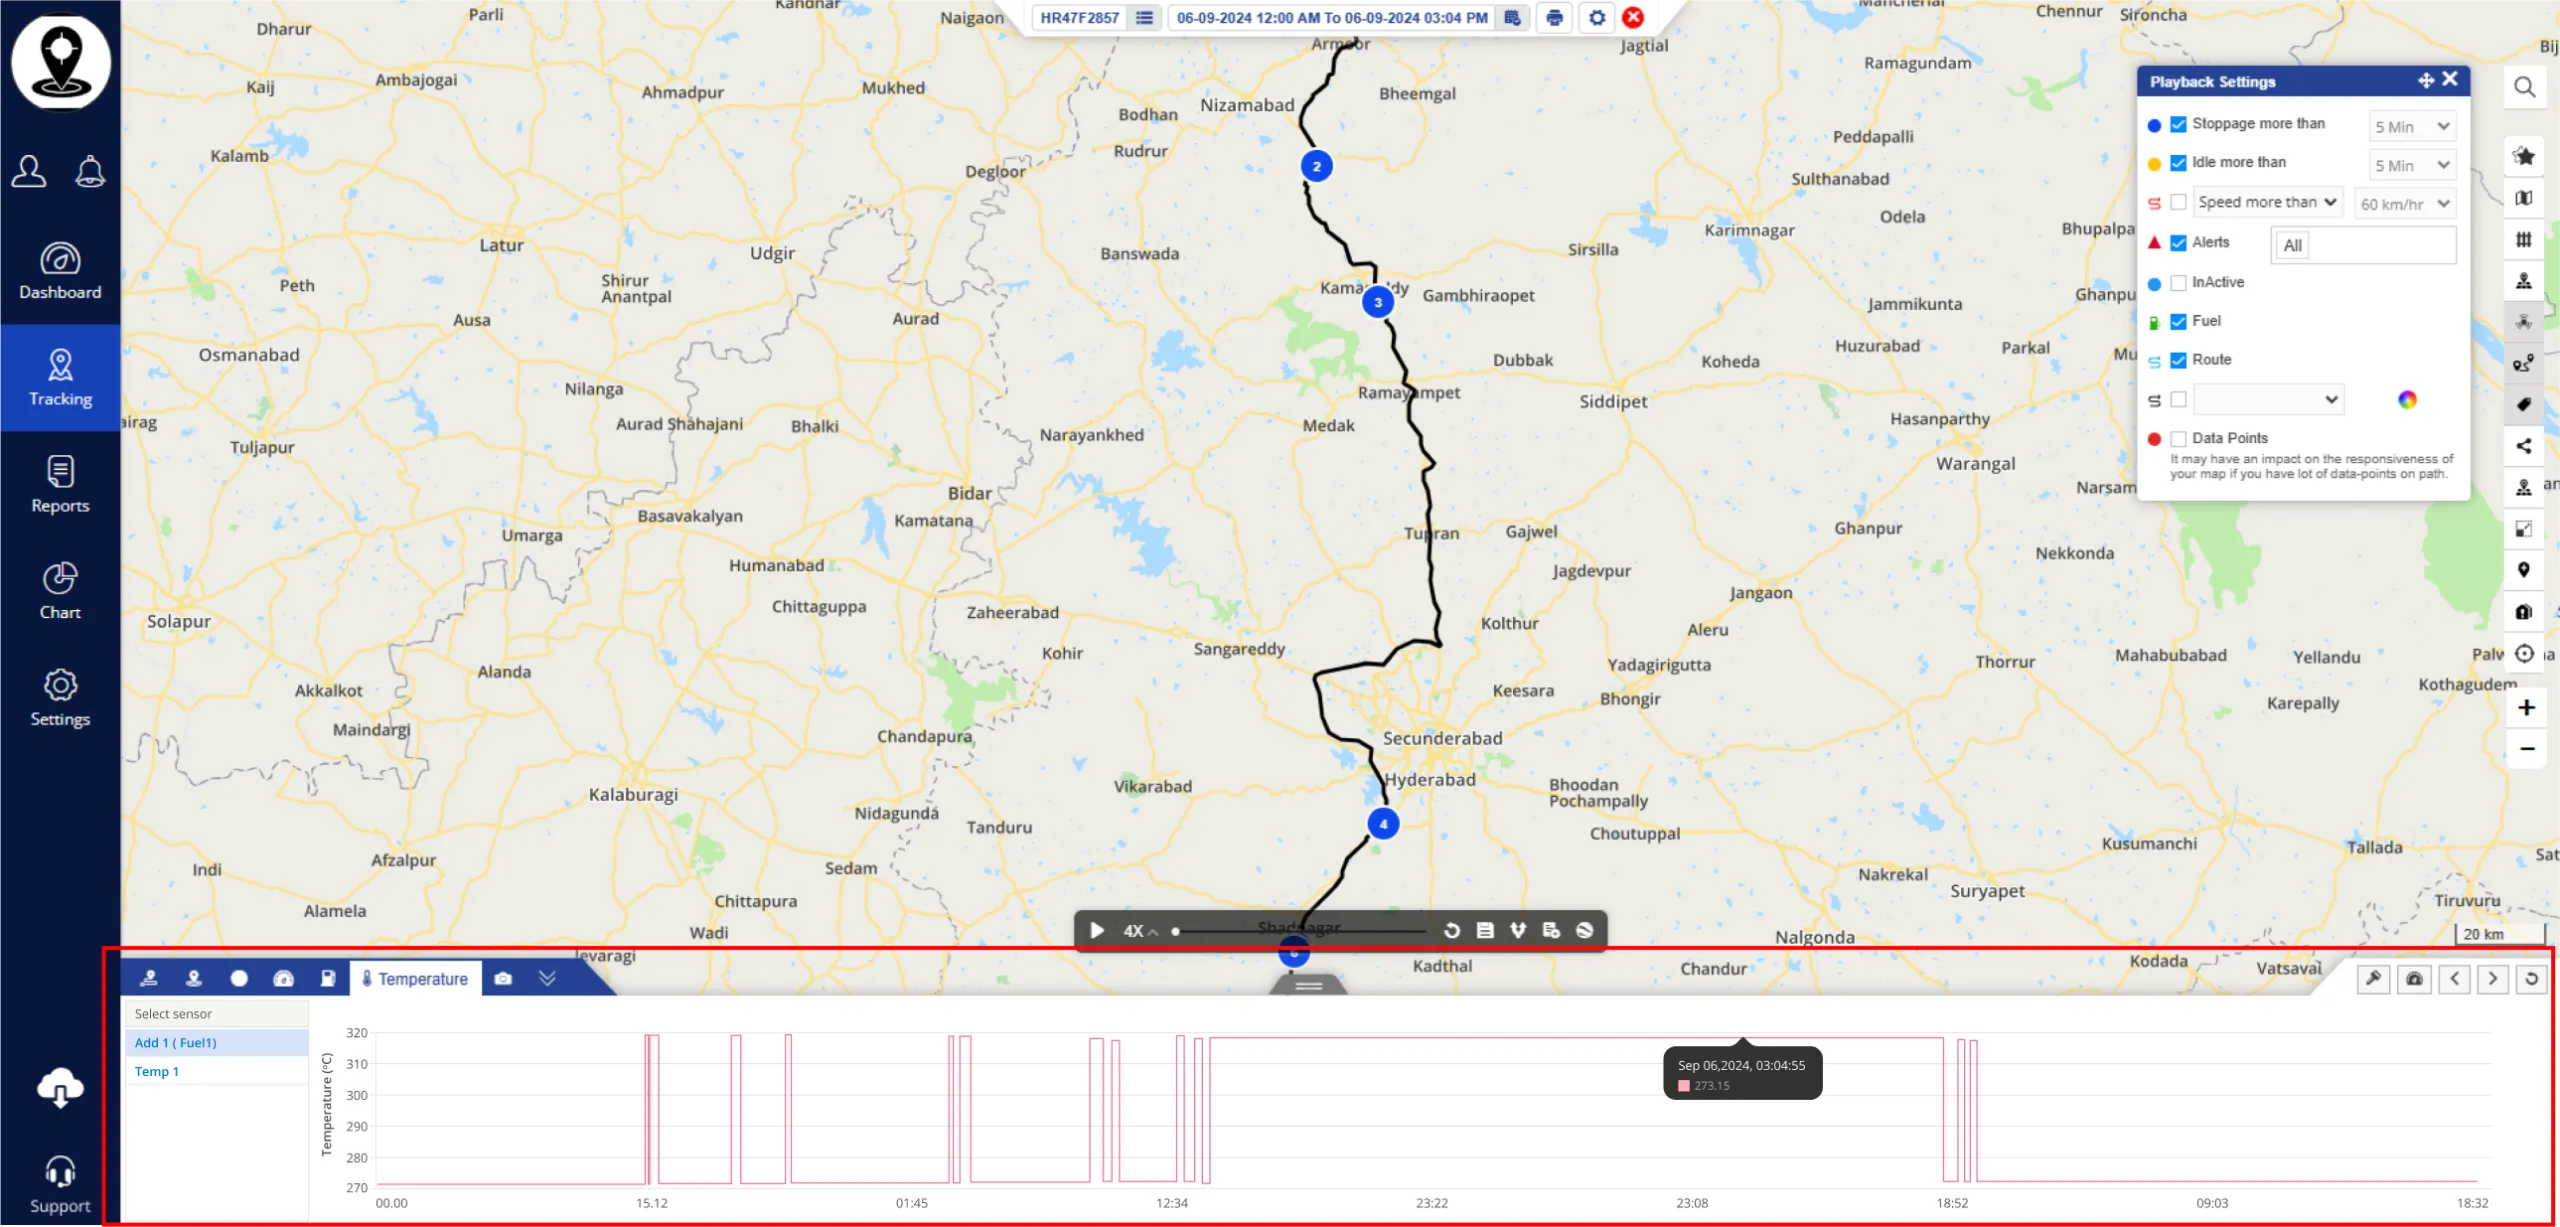Click the search magnifier on map toolbar
The height and width of the screenshot is (1227, 2560).
[2524, 87]
